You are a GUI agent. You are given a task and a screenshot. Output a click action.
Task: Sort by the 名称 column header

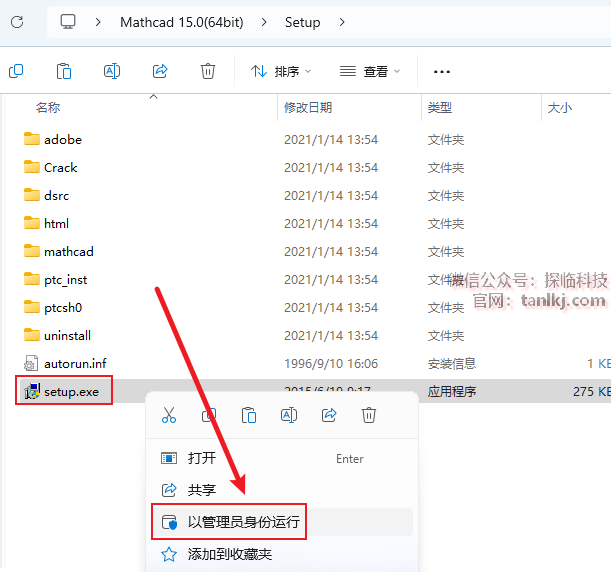click(x=48, y=107)
